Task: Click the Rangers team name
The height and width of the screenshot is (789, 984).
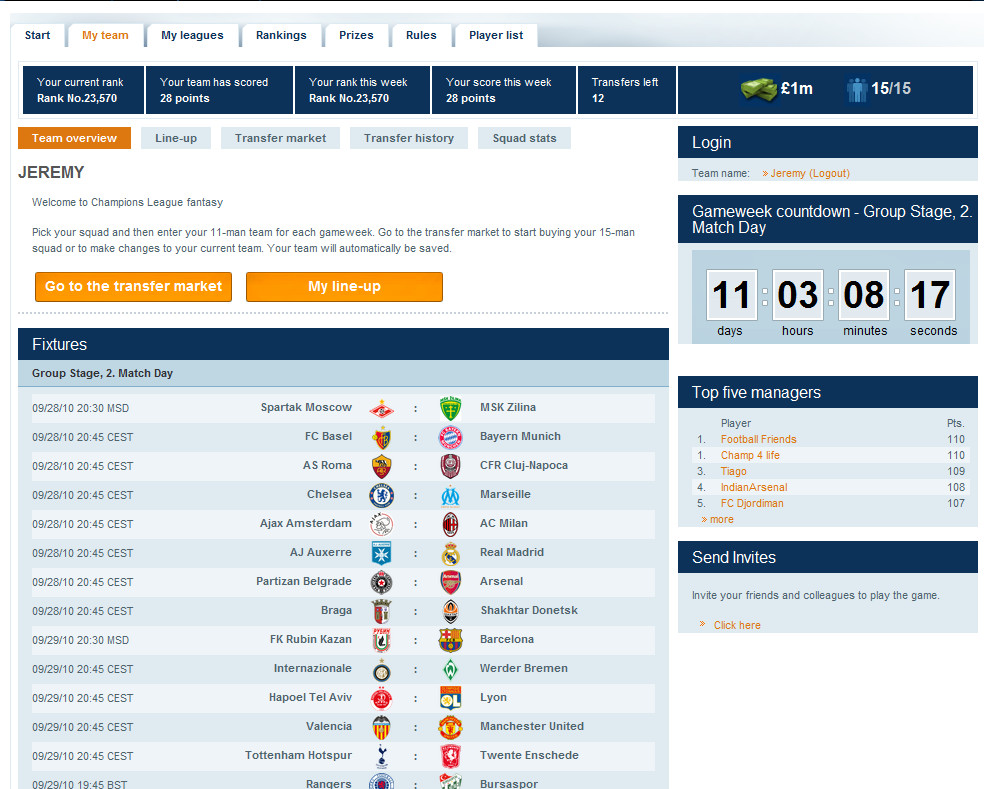Action: (x=329, y=783)
